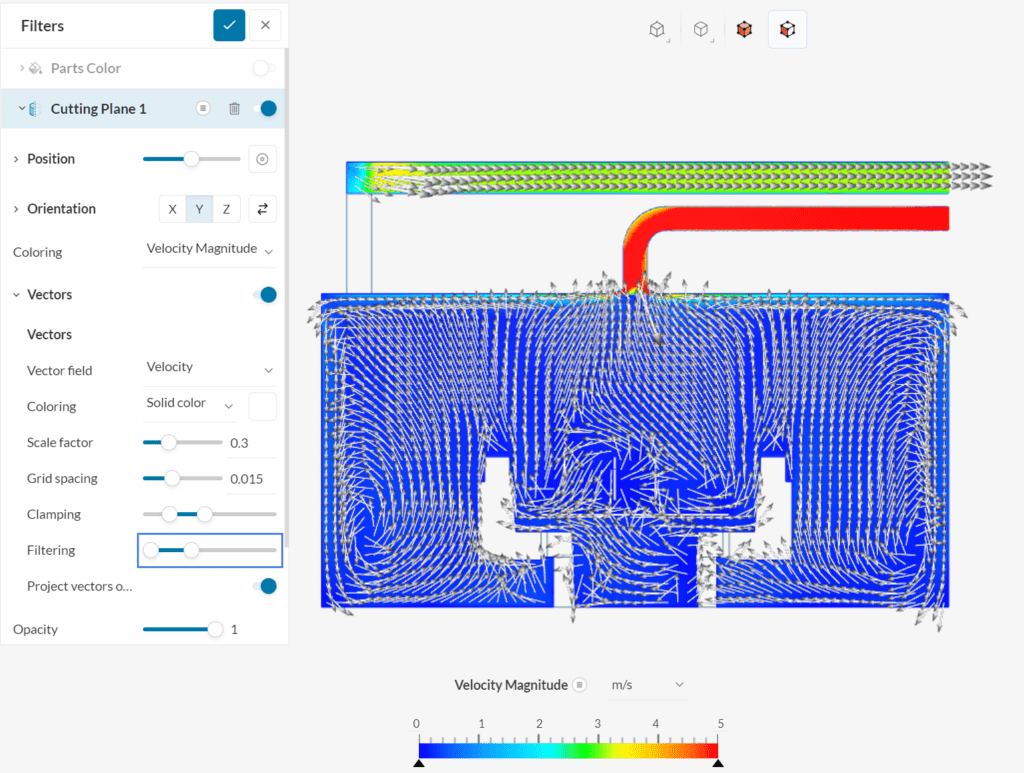
Task: Enable the Parts Color toggle
Action: point(263,68)
